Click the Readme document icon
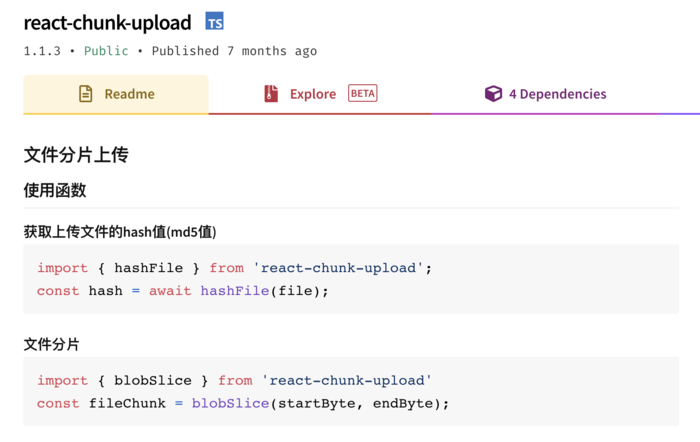Image resolution: width=700 pixels, height=442 pixels. coord(86,94)
